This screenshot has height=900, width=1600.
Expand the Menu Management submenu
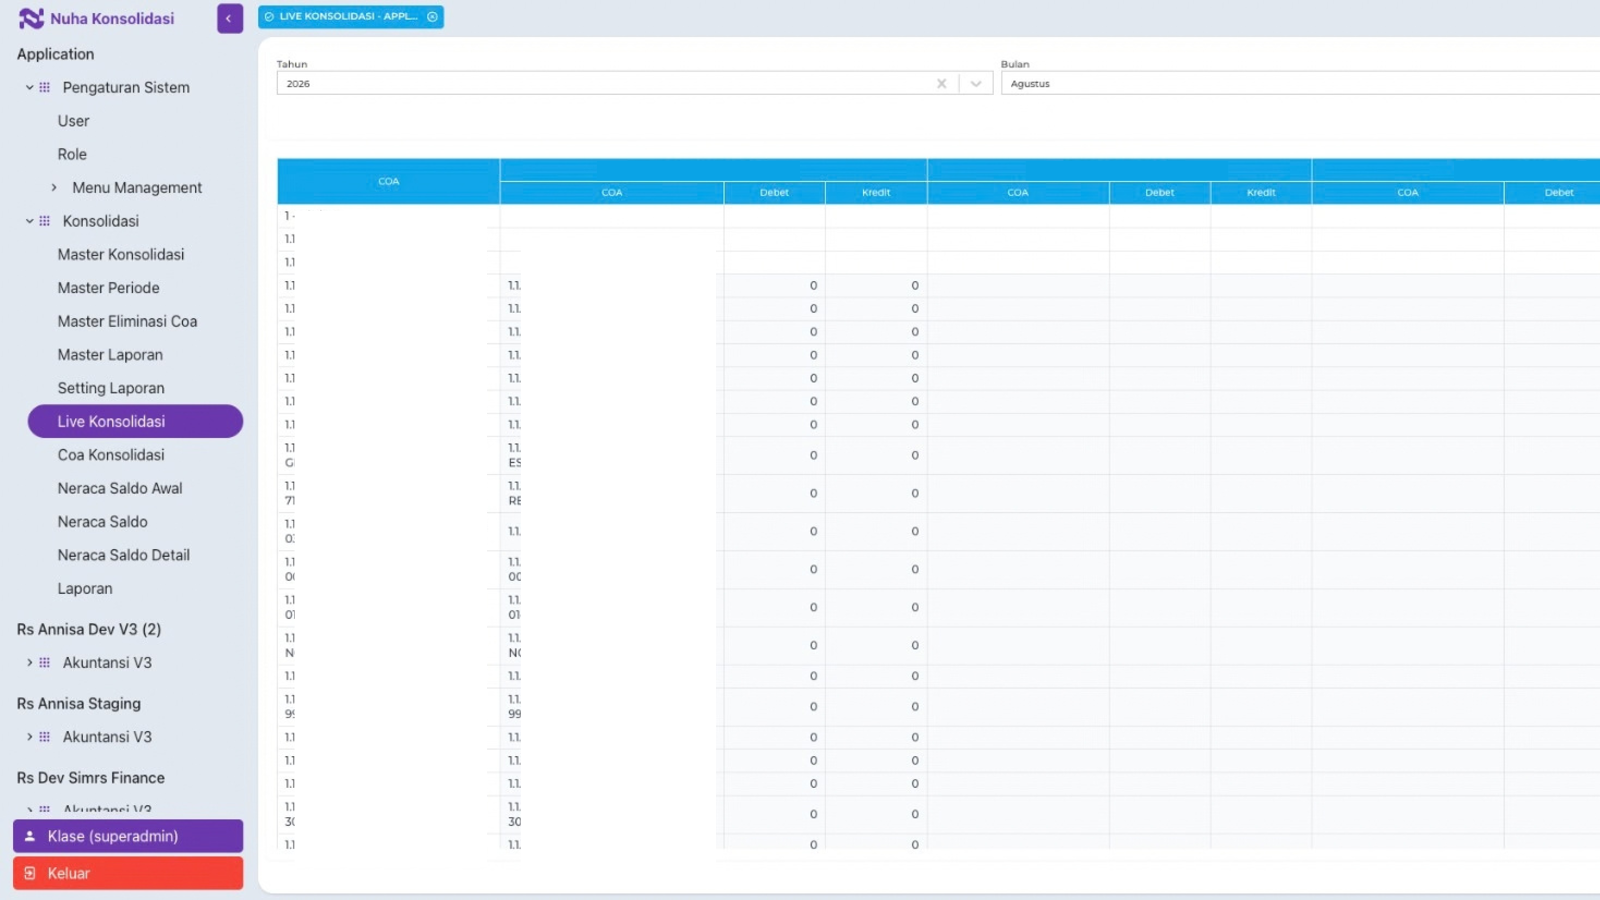click(x=54, y=188)
